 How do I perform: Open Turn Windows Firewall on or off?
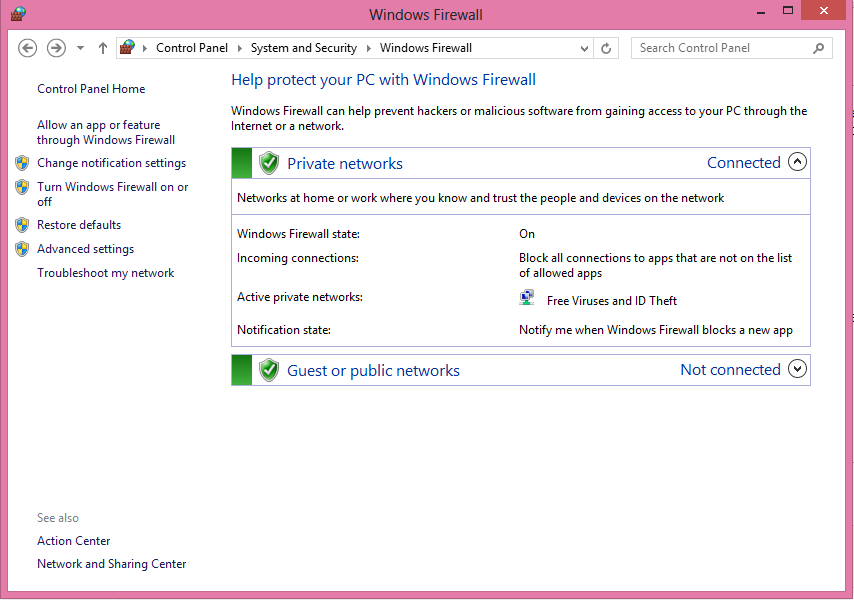pyautogui.click(x=112, y=194)
